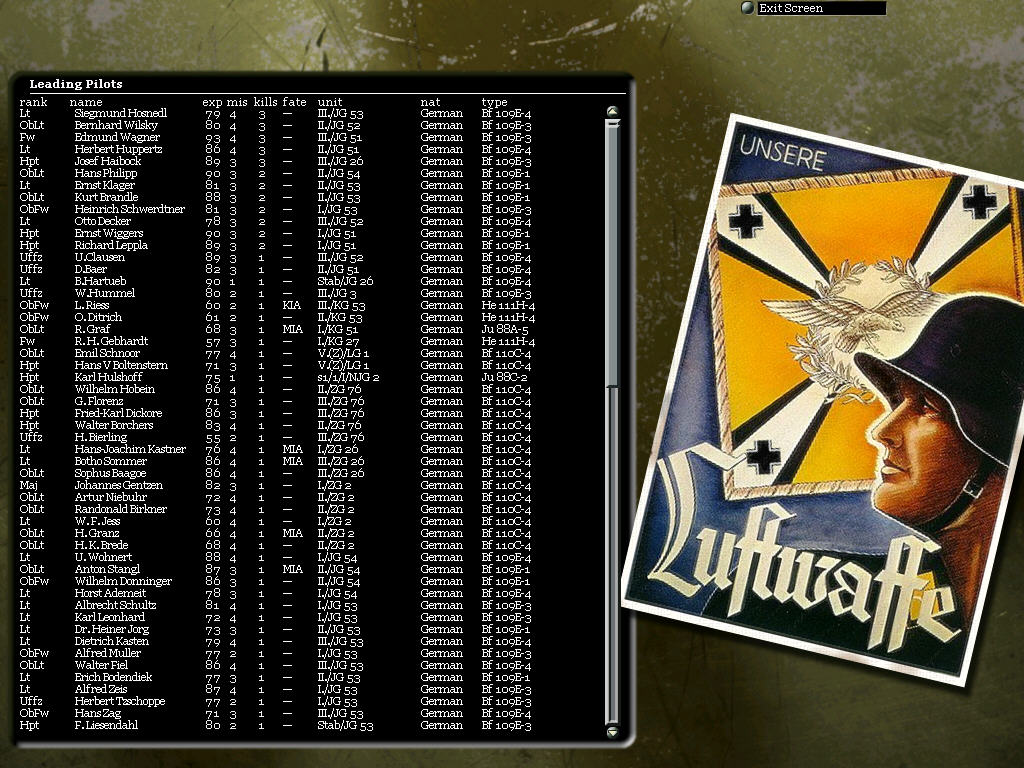
Task: Click the 'nat' column header
Action: point(430,102)
